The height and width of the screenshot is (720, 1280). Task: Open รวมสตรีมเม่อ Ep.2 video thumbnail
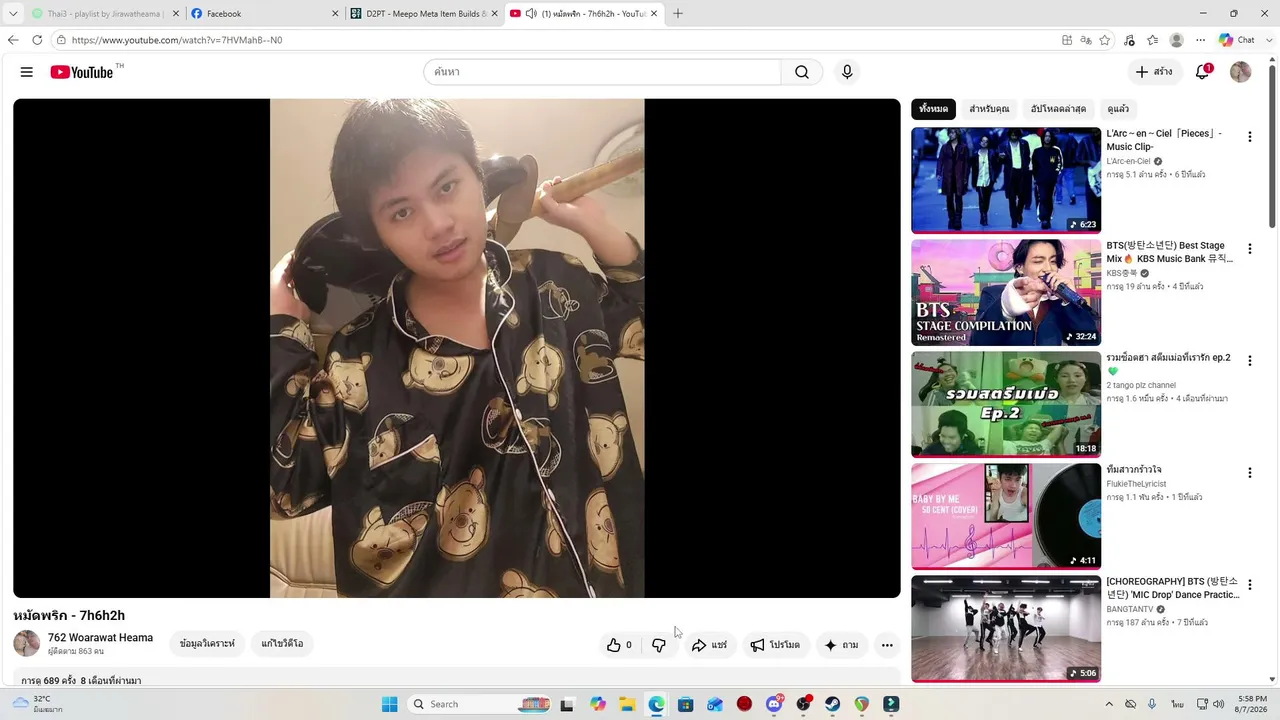pyautogui.click(x=1006, y=404)
